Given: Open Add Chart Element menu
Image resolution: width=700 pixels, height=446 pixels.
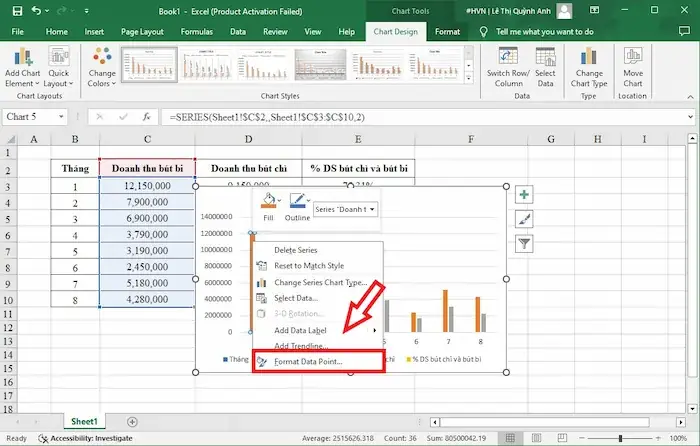Looking at the screenshot, I should coord(22,67).
